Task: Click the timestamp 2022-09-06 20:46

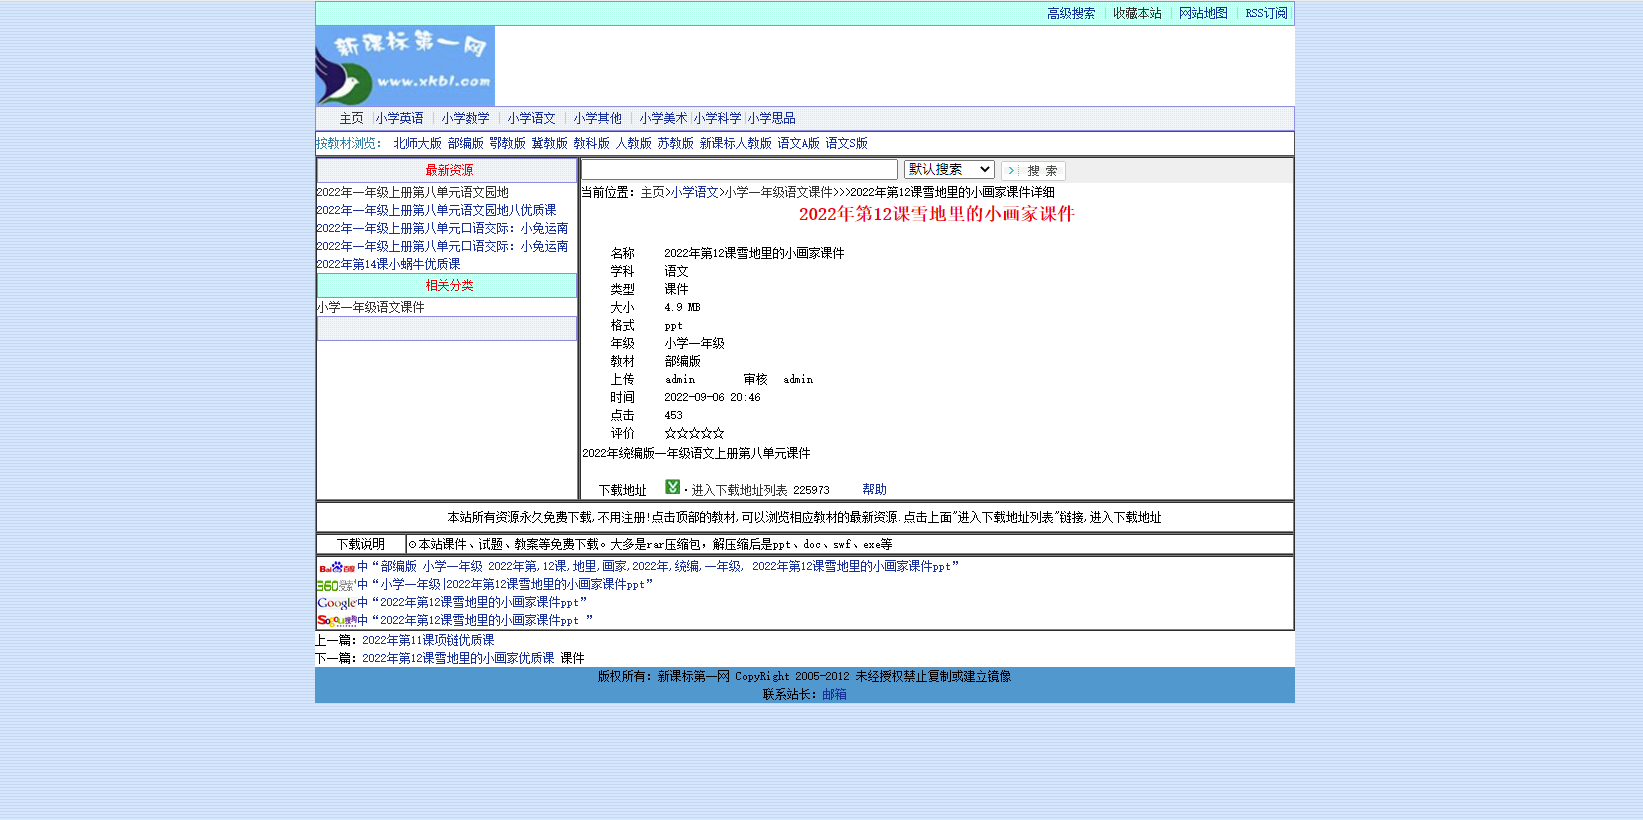Action: (713, 397)
